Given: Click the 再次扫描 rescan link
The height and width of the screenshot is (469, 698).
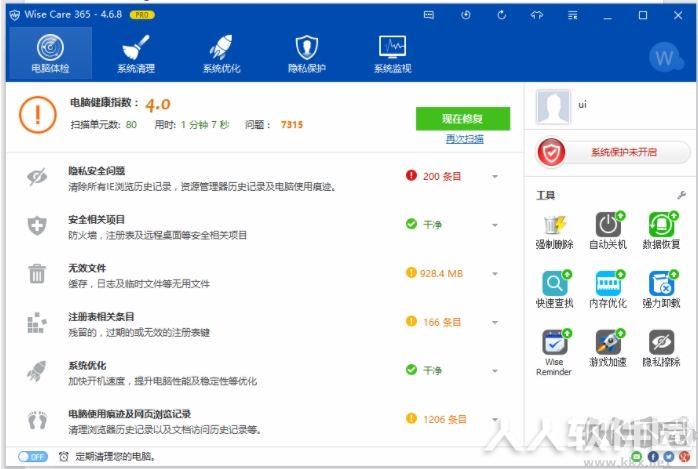Looking at the screenshot, I should pyautogui.click(x=464, y=139).
